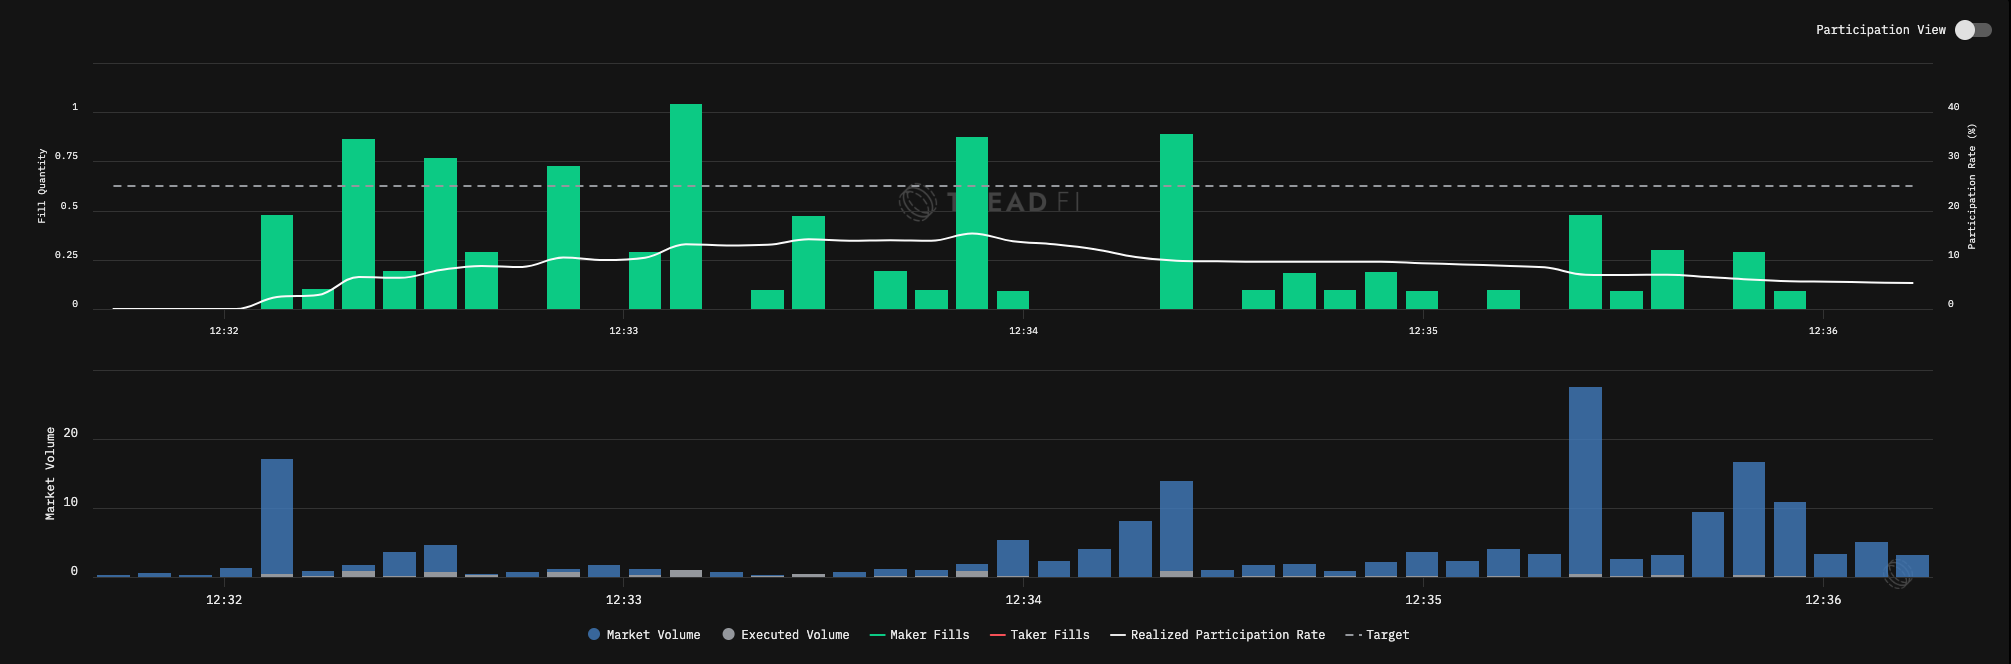This screenshot has height=664, width=2011.
Task: Click the small logo at market volume chart corner
Action: point(1898,574)
